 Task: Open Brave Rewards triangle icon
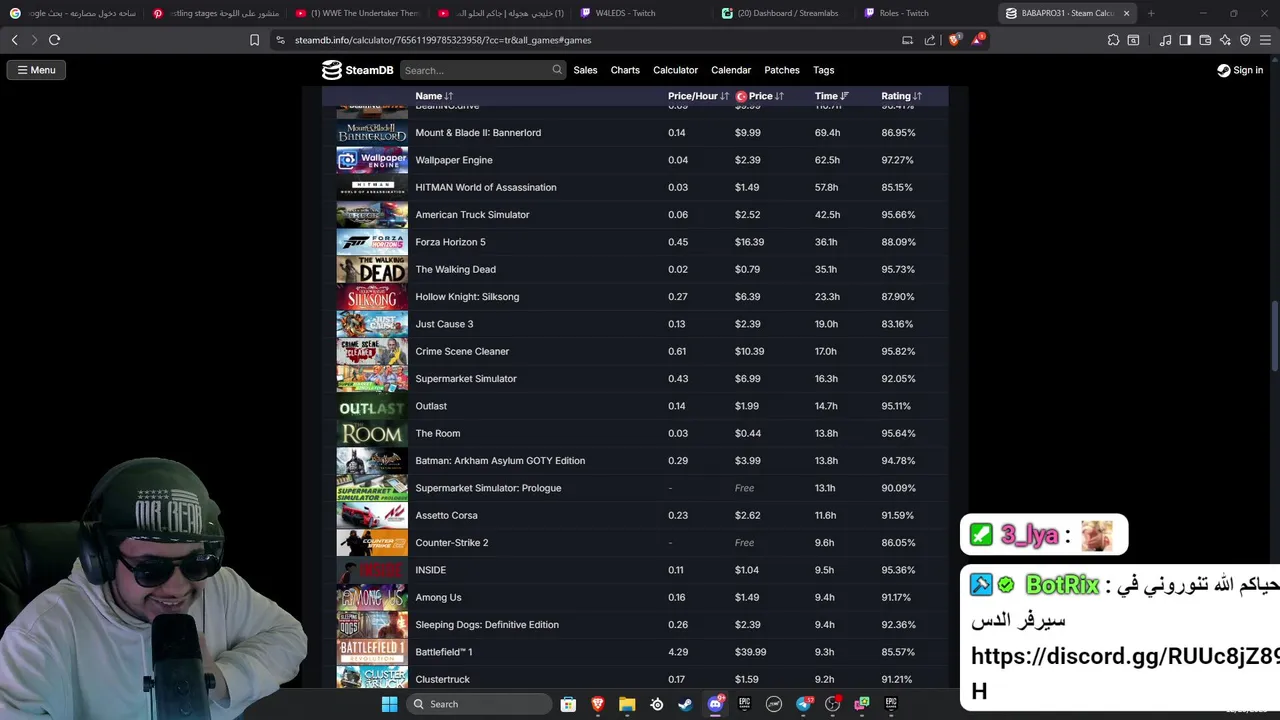pos(979,40)
